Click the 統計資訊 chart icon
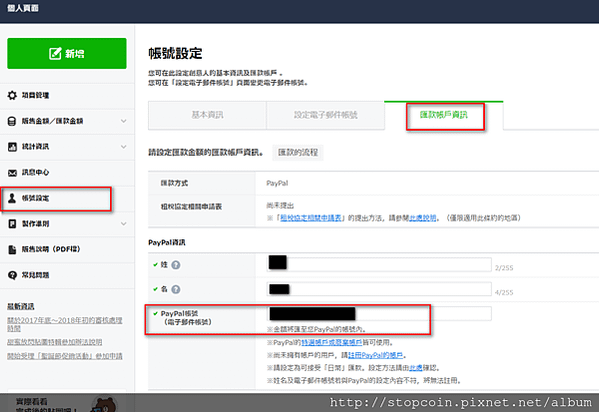599x412 pixels. (12, 147)
